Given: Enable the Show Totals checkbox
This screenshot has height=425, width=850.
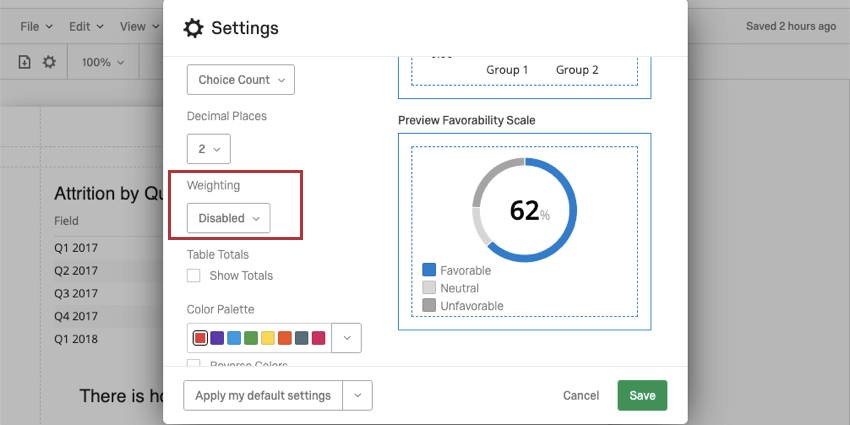Looking at the screenshot, I should pos(194,276).
